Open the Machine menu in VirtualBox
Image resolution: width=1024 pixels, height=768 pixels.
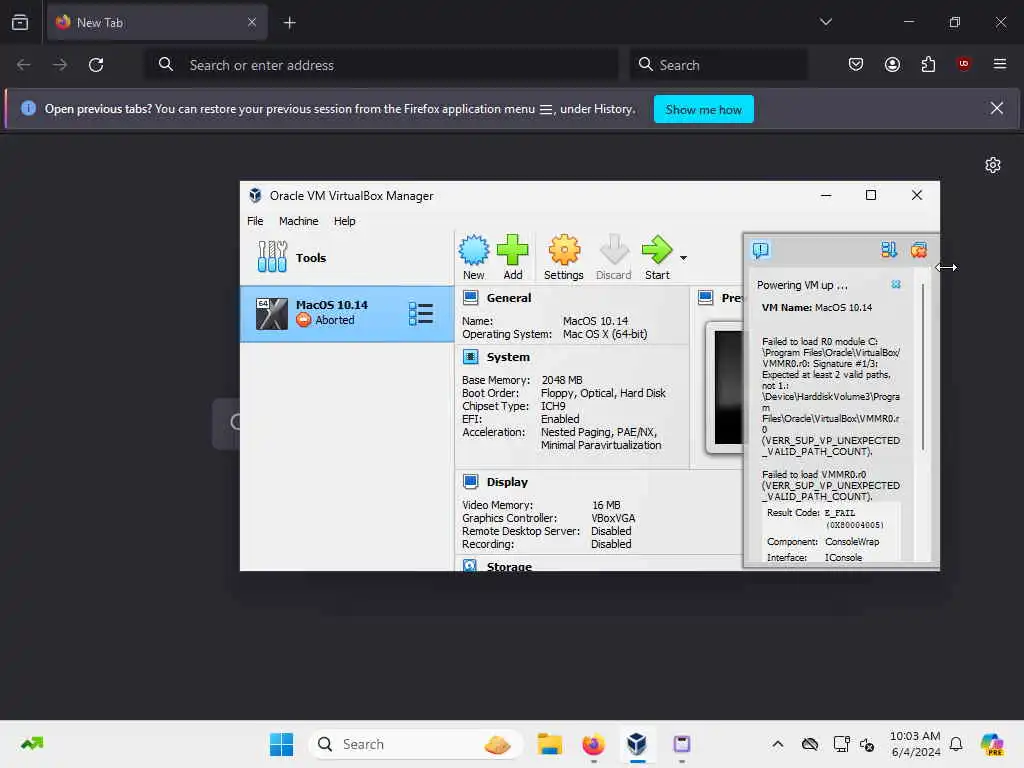pos(298,221)
